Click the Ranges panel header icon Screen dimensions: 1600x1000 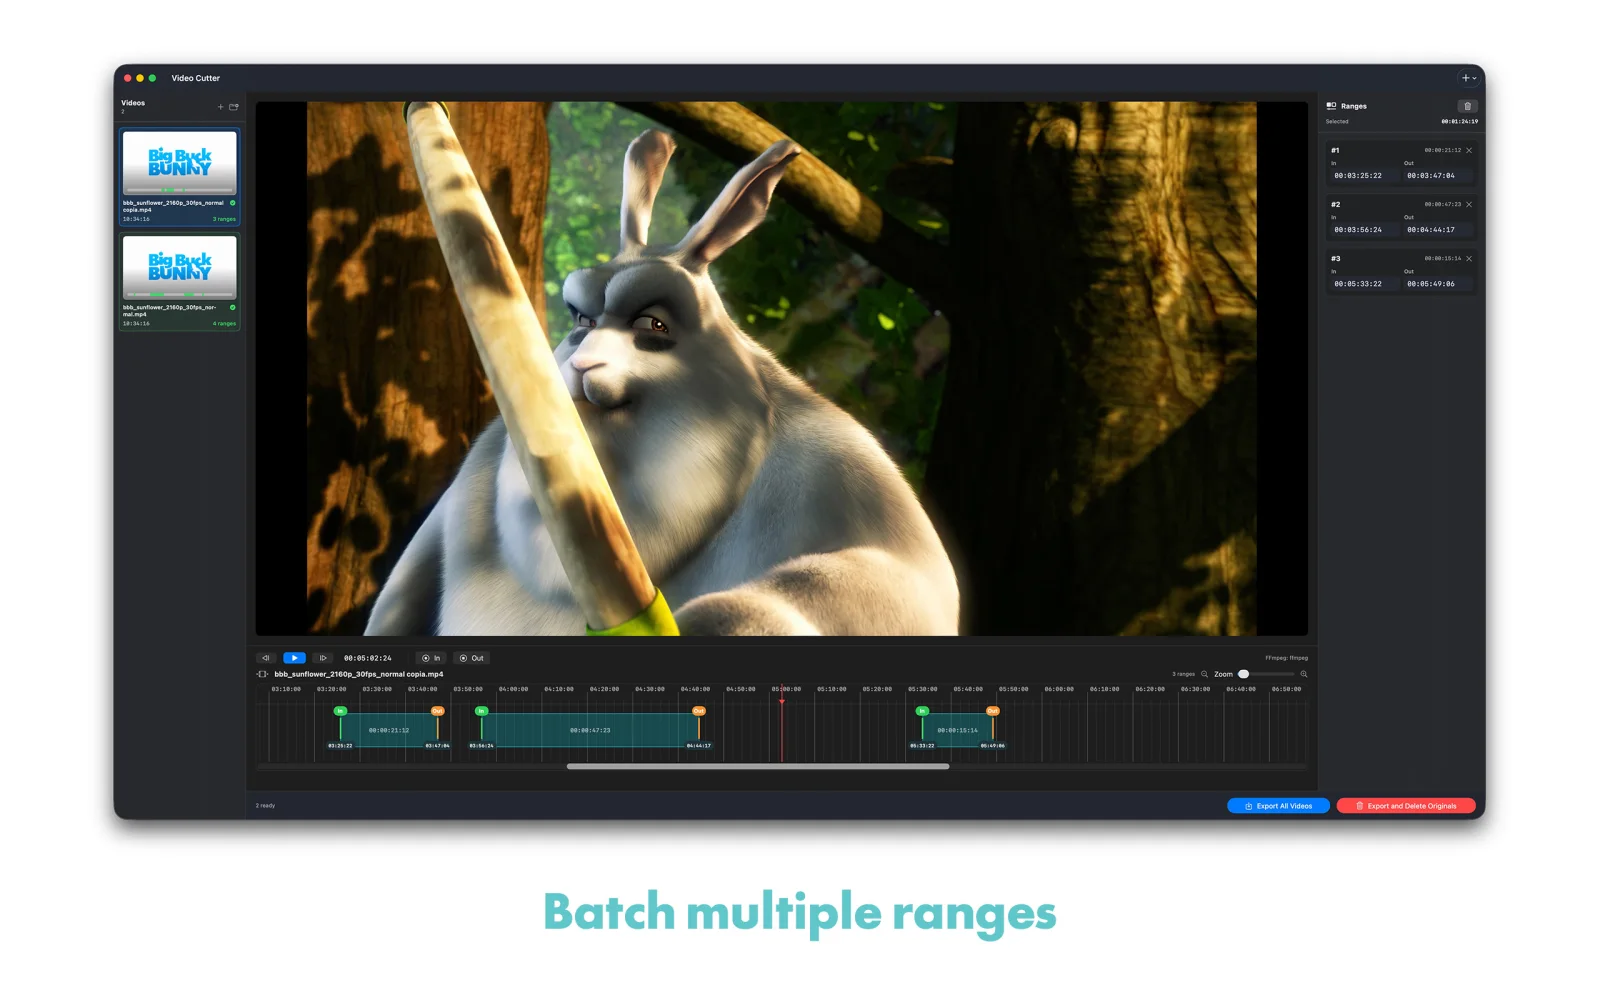pos(1331,106)
